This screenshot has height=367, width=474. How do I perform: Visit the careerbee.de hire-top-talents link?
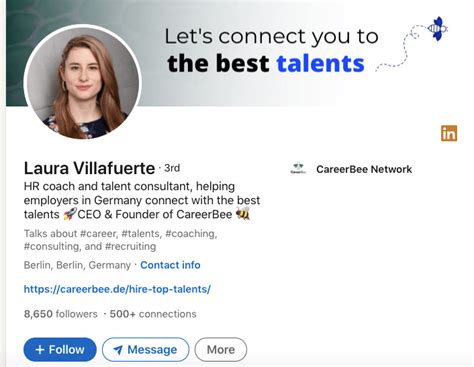coord(117,289)
